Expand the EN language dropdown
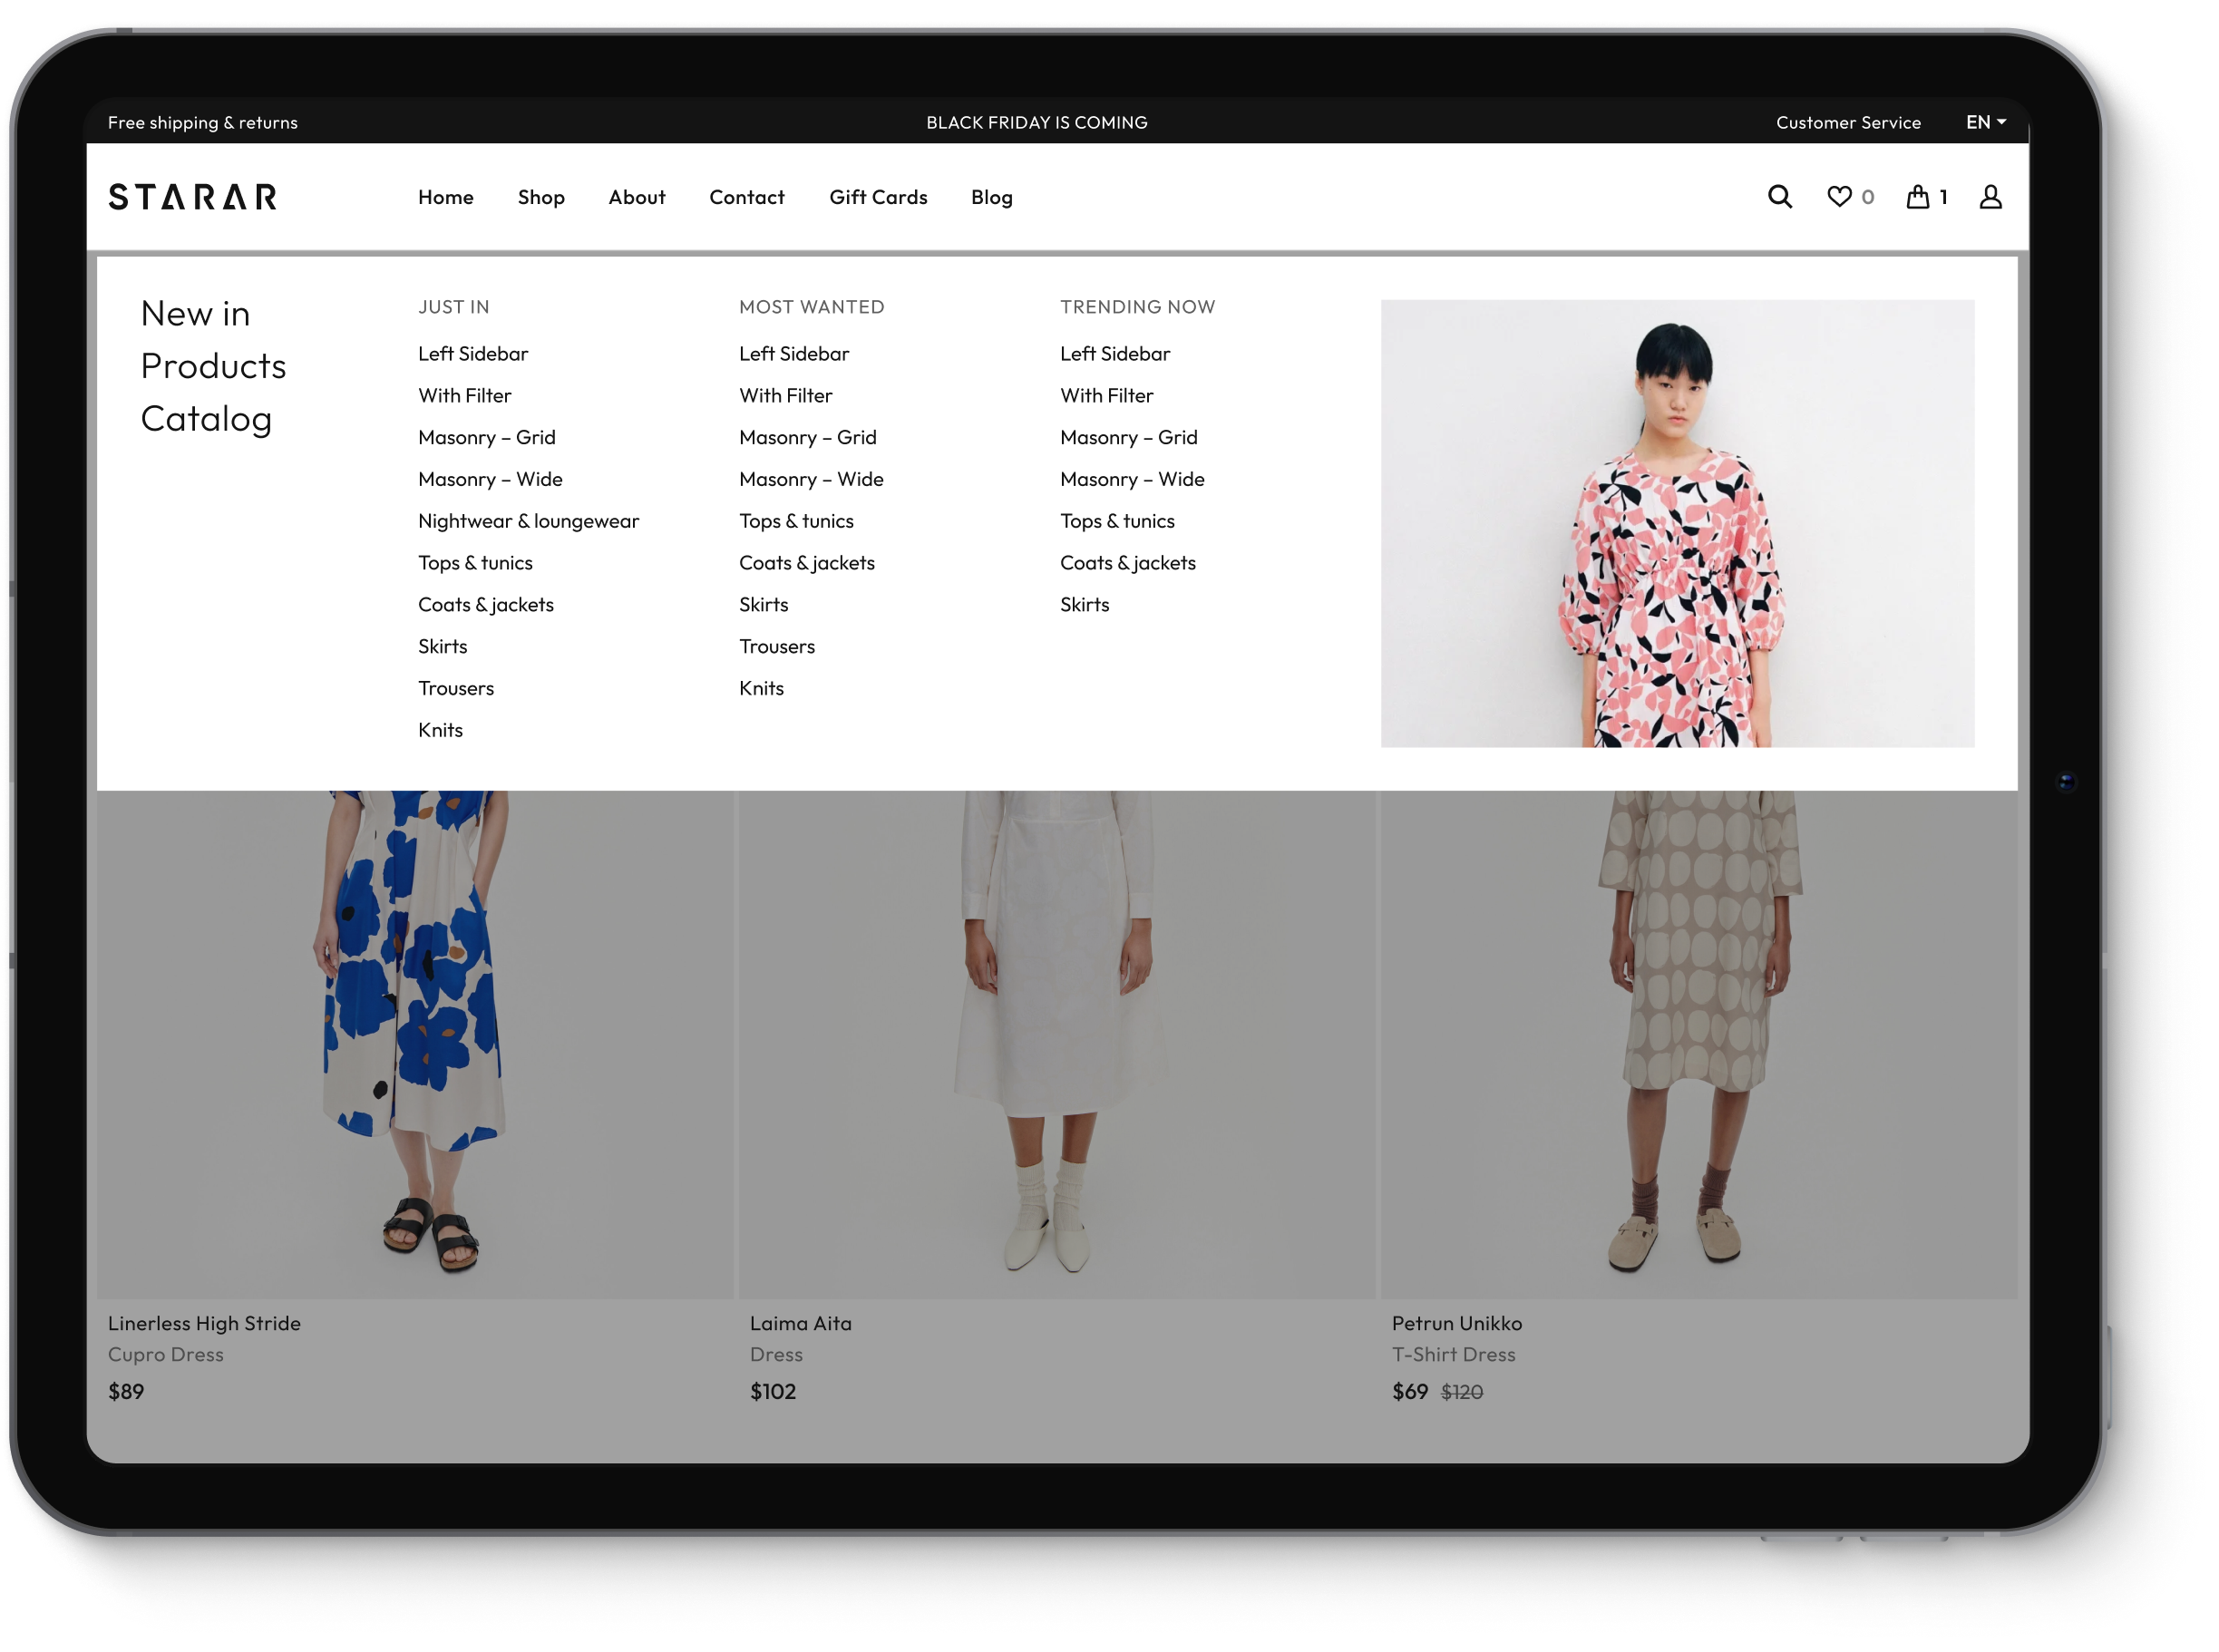The height and width of the screenshot is (1652, 2219). coord(1985,122)
